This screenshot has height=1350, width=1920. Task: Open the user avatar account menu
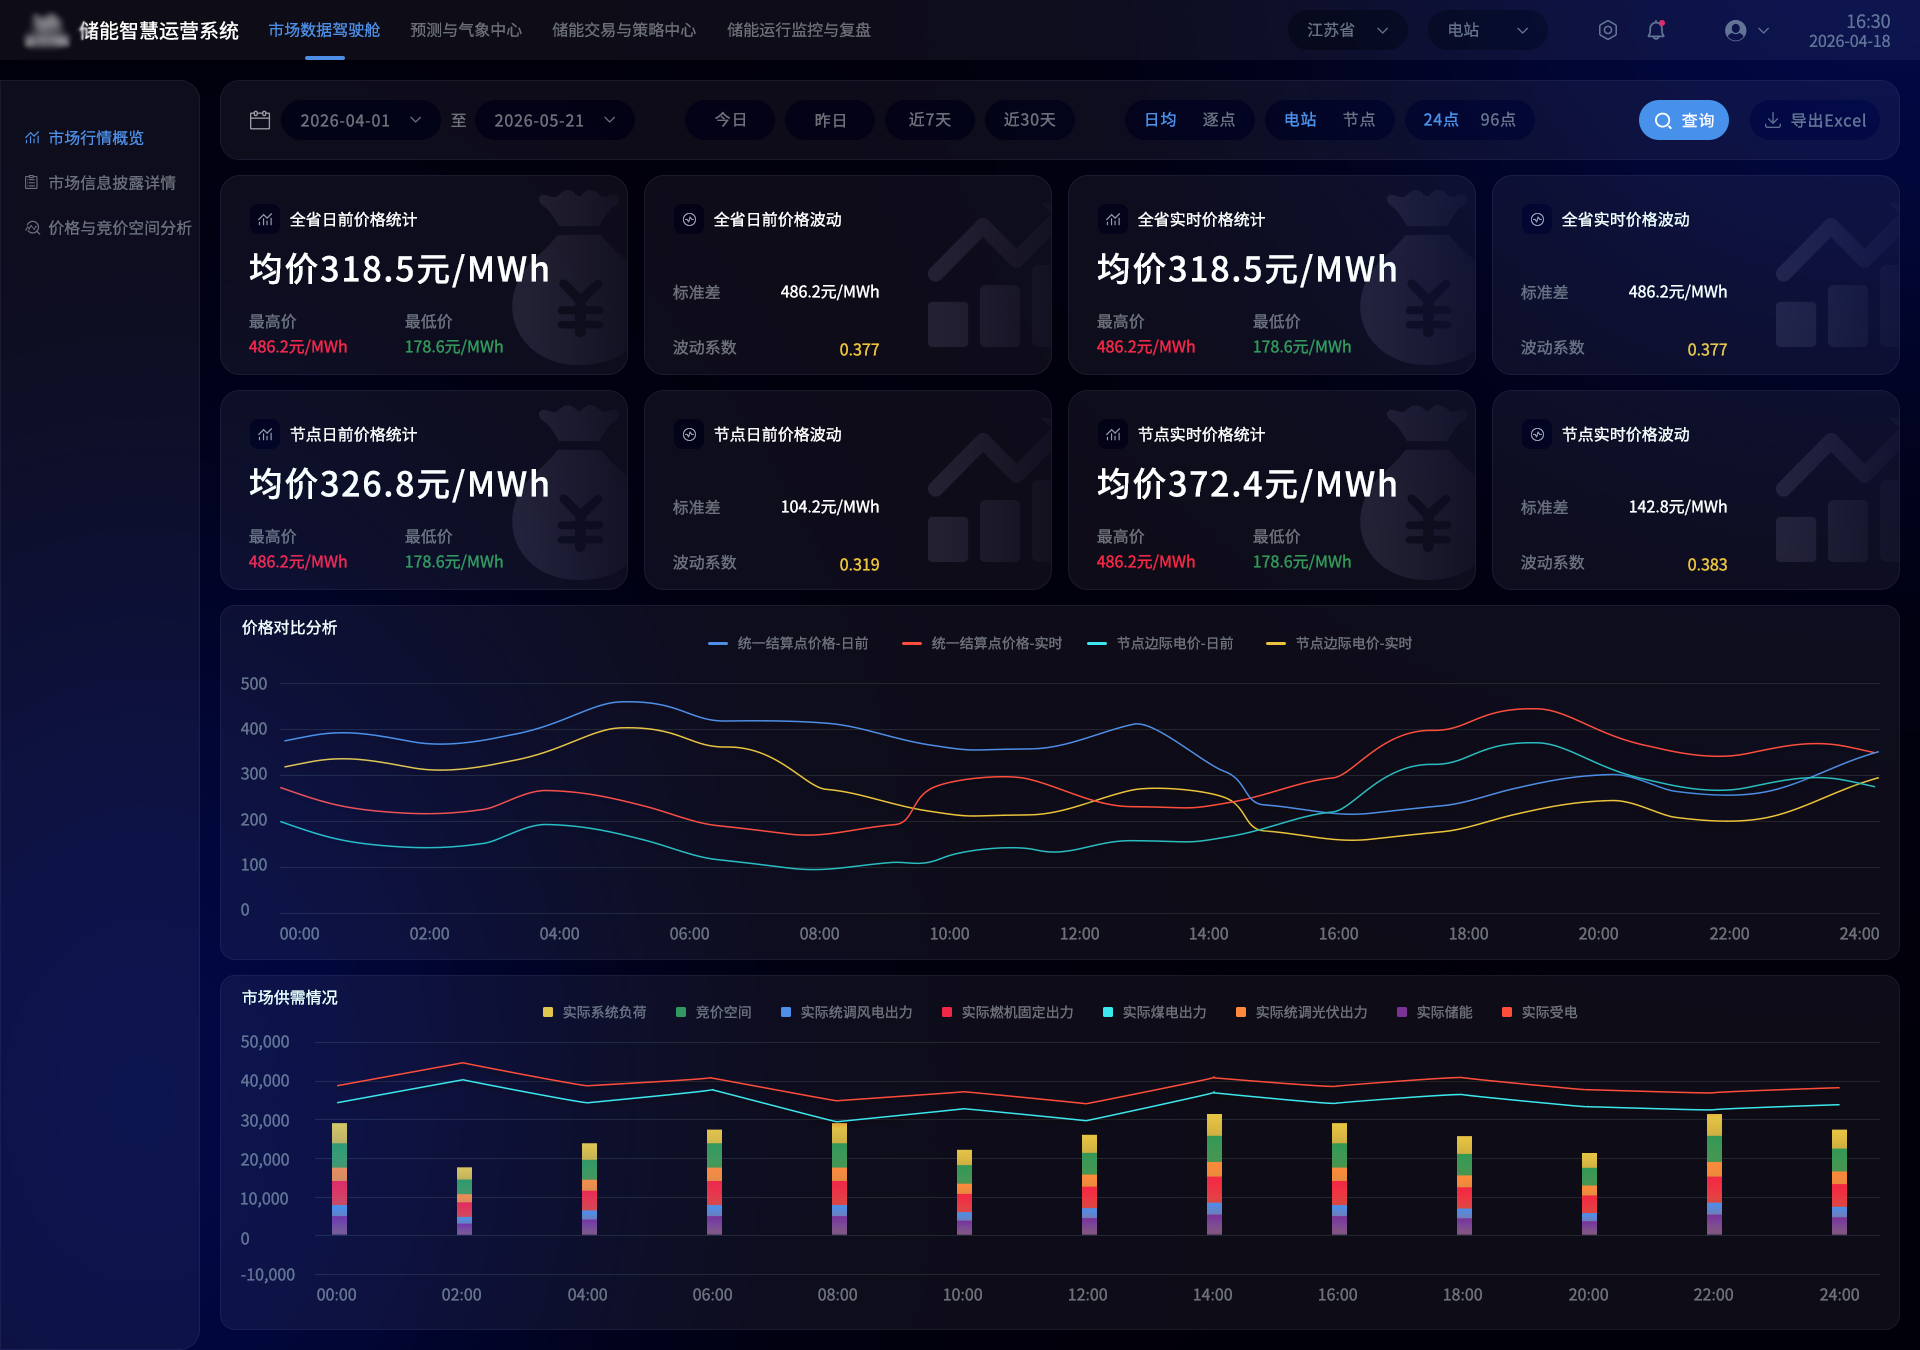[1736, 30]
